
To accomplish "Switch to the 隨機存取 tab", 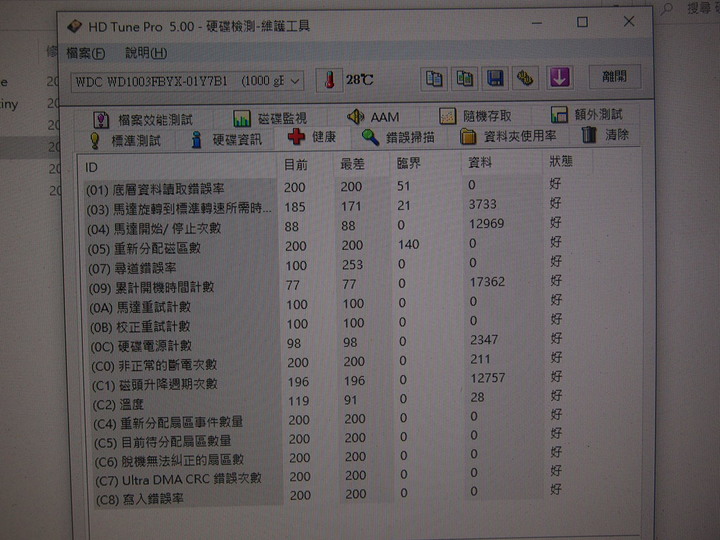I will (x=475, y=116).
